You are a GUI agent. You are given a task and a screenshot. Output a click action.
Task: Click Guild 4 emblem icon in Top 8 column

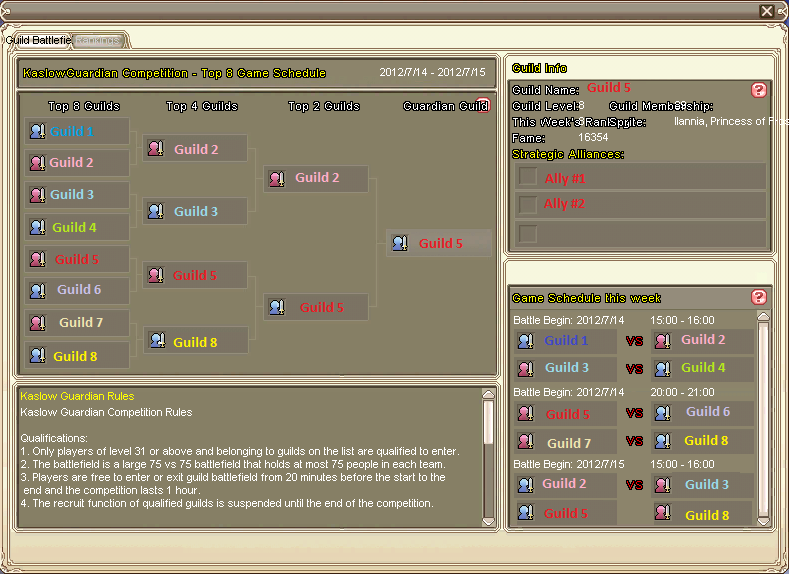pos(37,227)
